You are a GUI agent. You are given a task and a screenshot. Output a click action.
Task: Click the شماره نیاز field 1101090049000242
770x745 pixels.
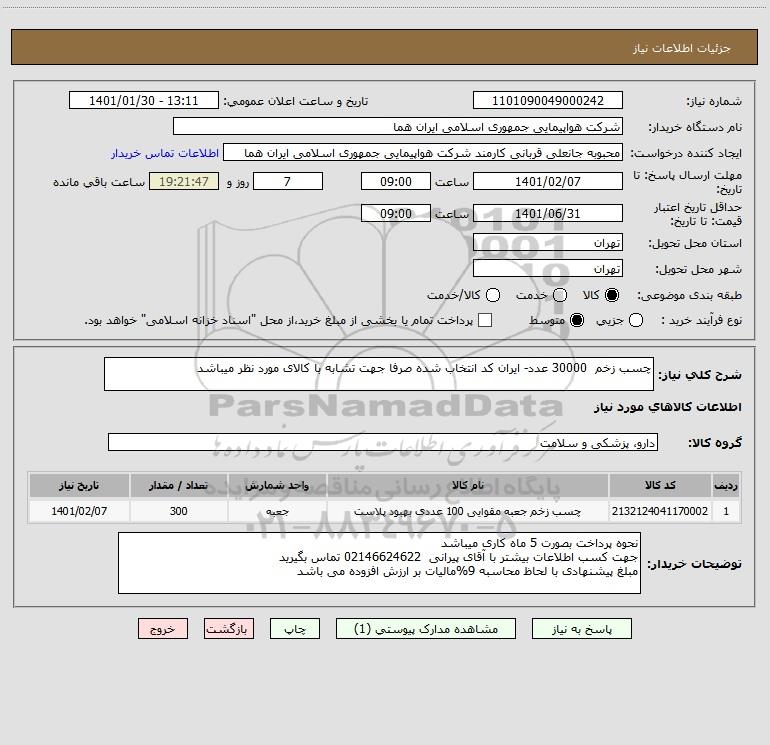coord(548,100)
